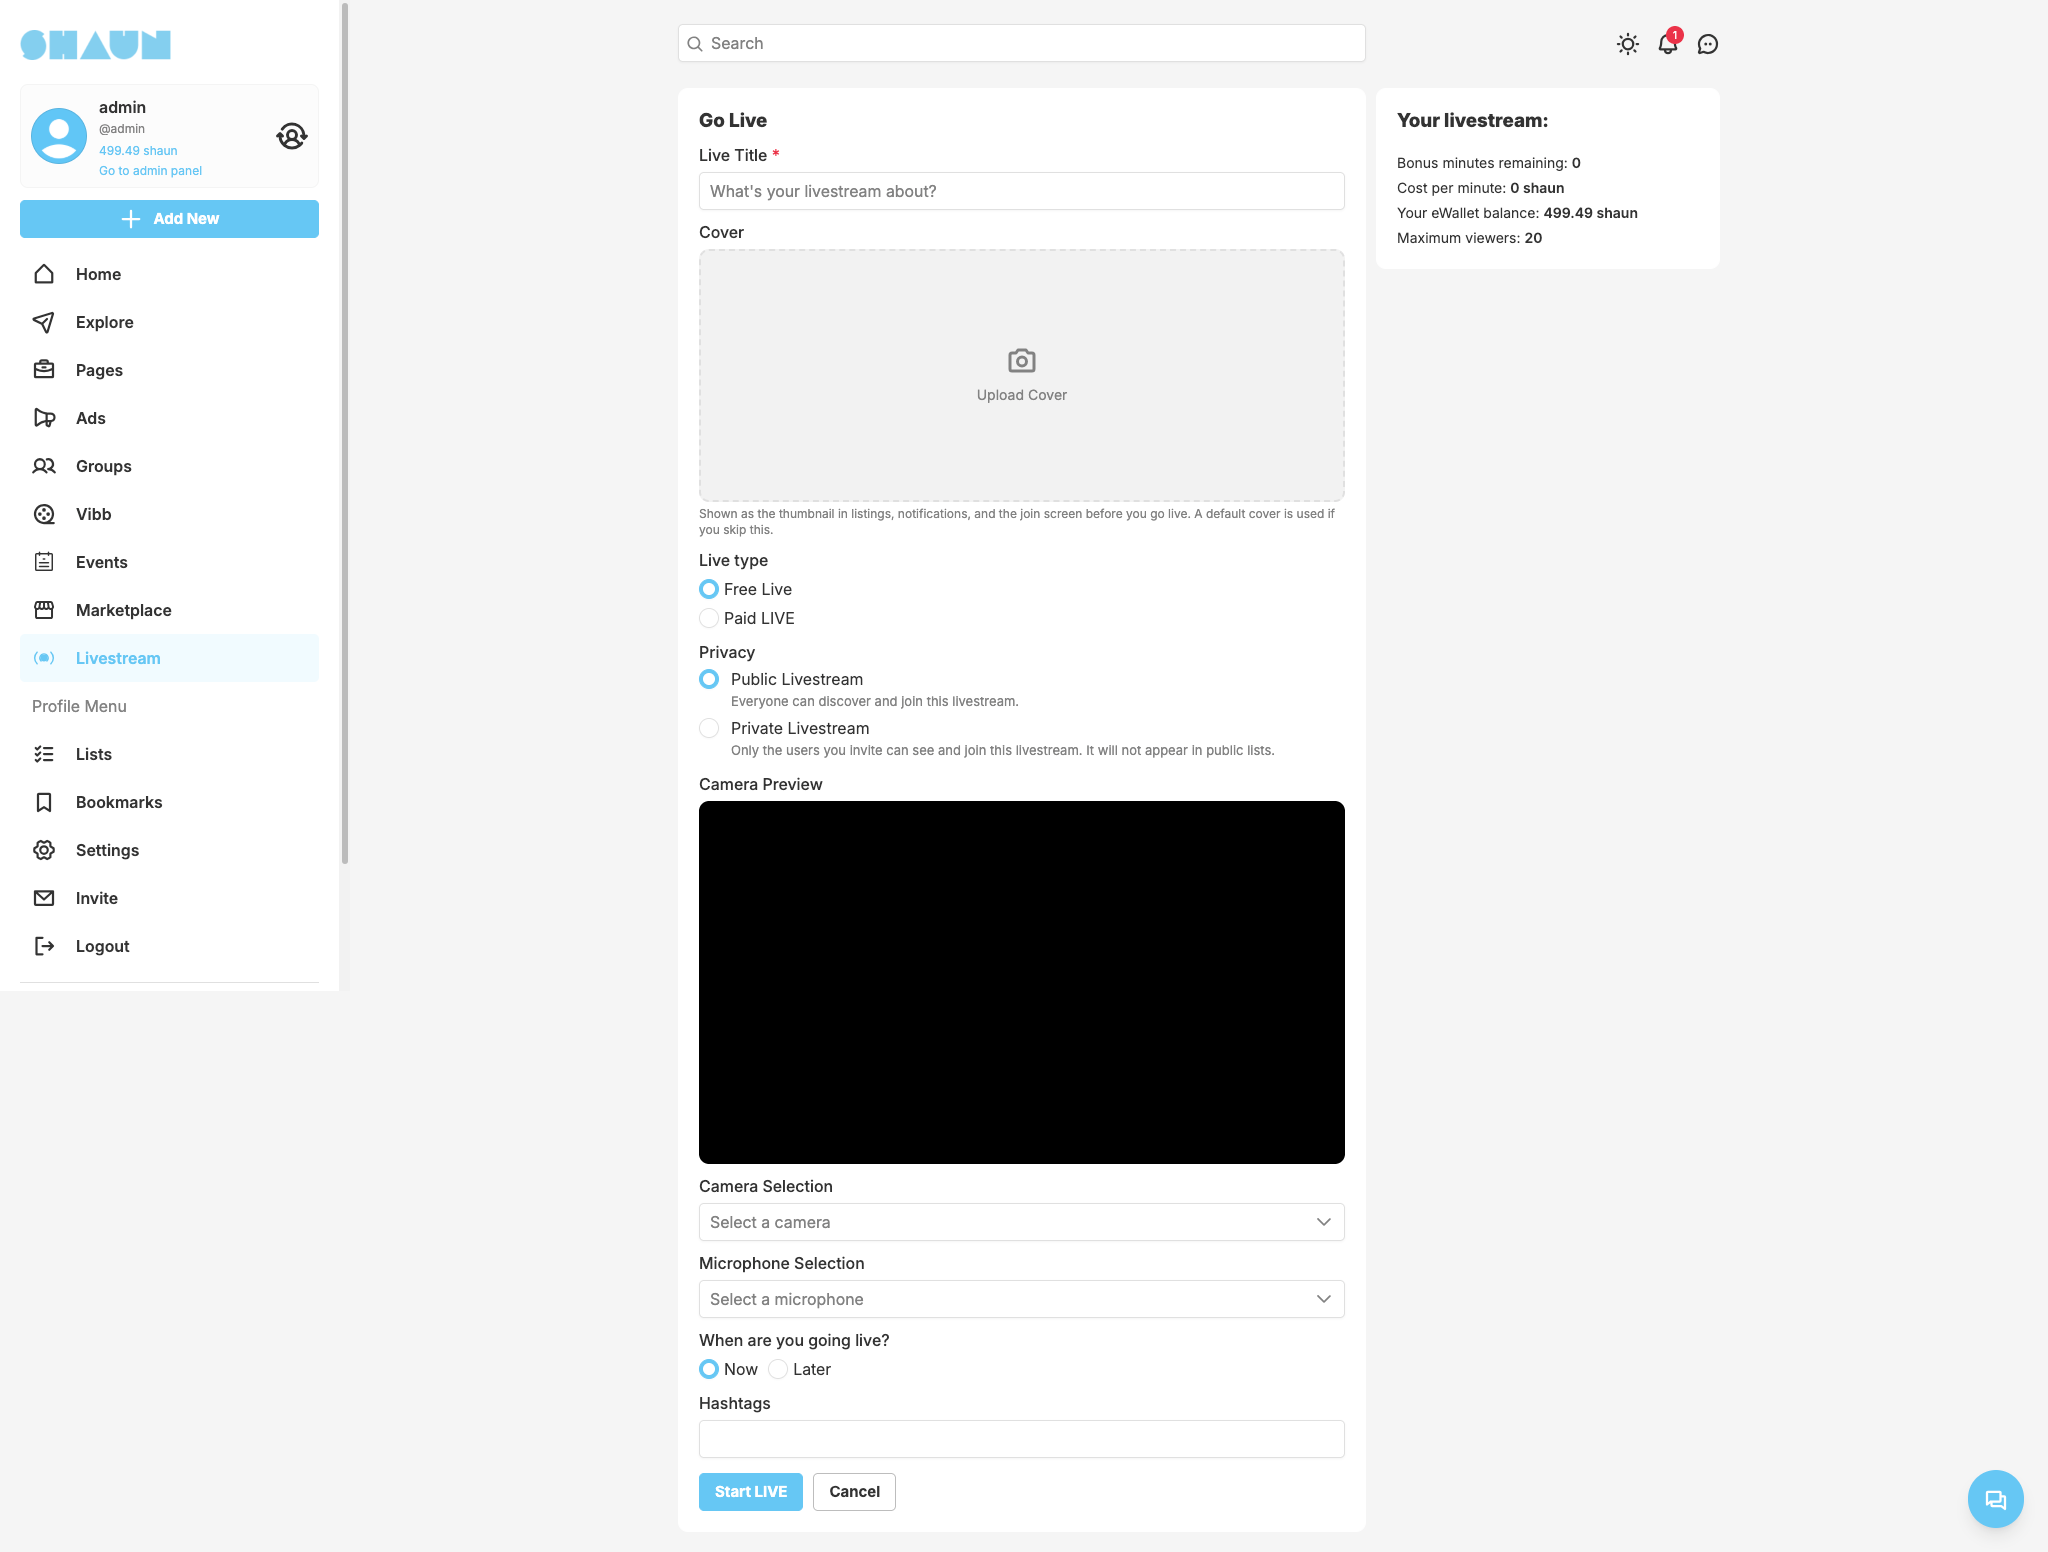
Task: Open Microphone Selection dropdown
Action: pos(1021,1299)
